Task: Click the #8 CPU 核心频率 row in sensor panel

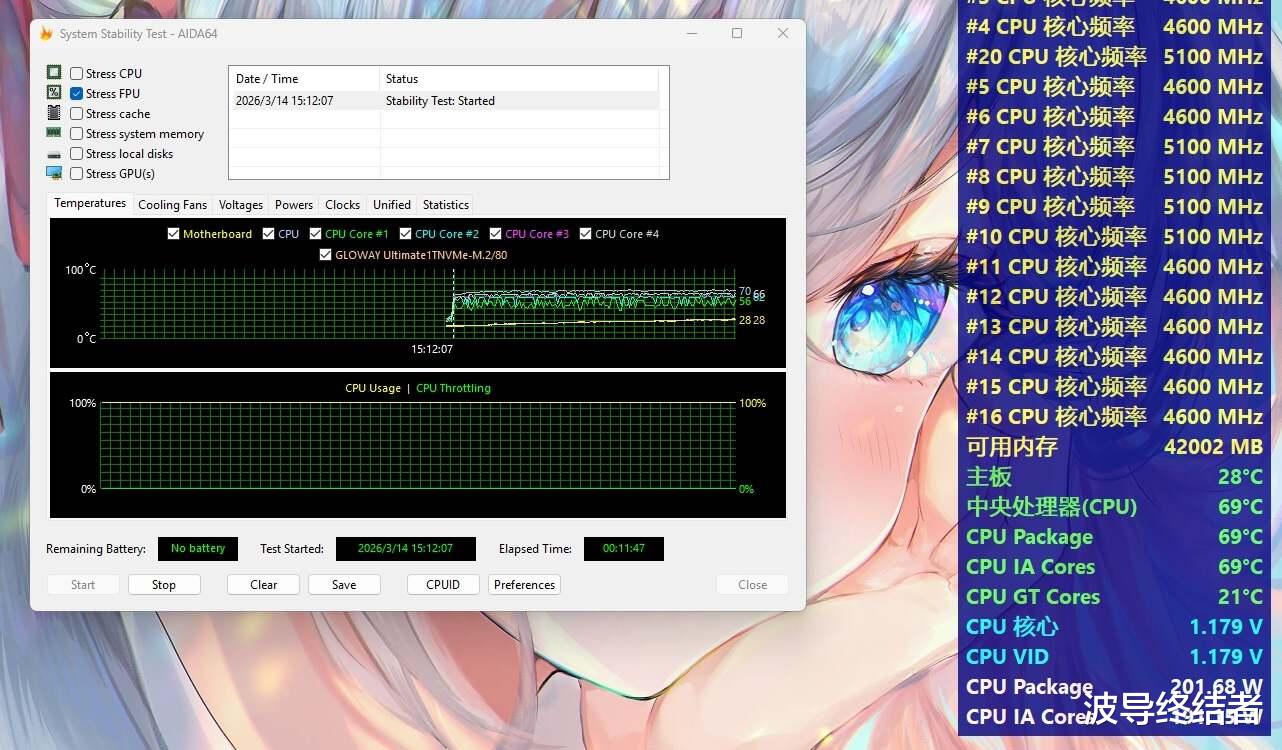Action: tap(1115, 177)
